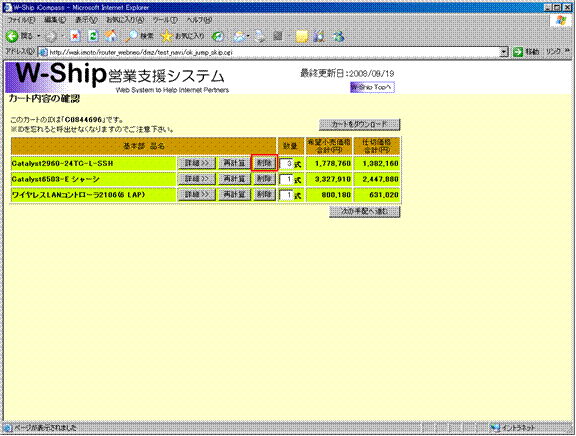Viewport: 576px width, 436px height.
Task: Click 詳細>> for Catalyst6503-E シャーシ
Action: [197, 179]
